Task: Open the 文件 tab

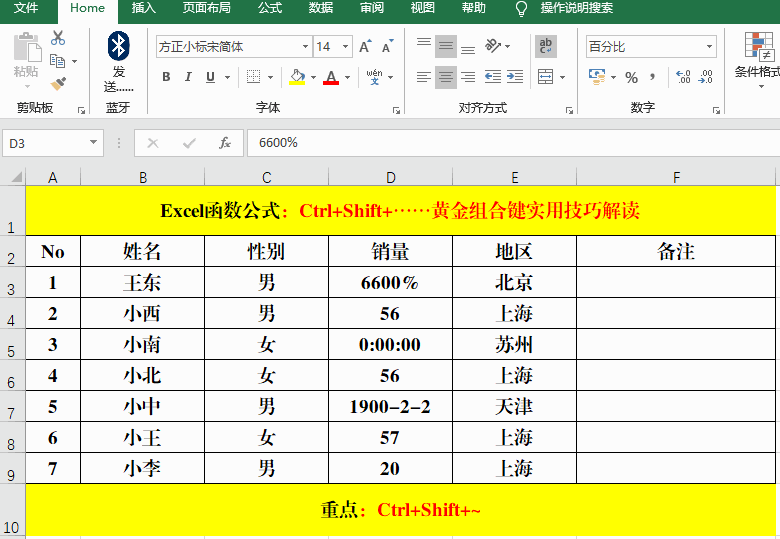Action: [x=26, y=8]
